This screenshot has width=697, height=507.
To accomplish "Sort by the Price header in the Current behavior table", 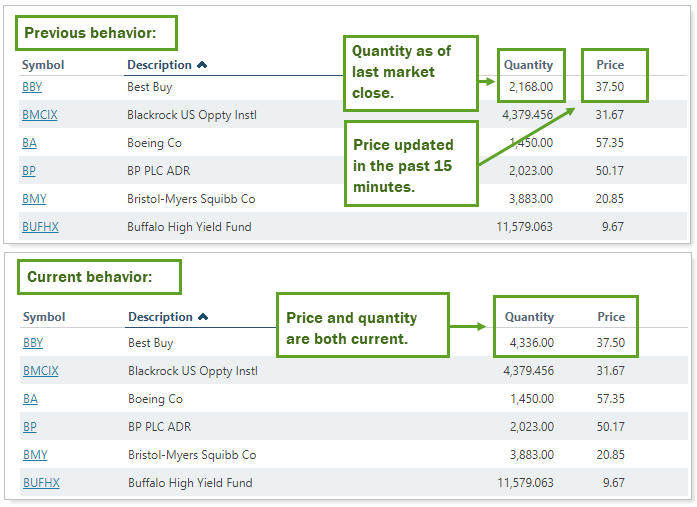I will pos(611,317).
